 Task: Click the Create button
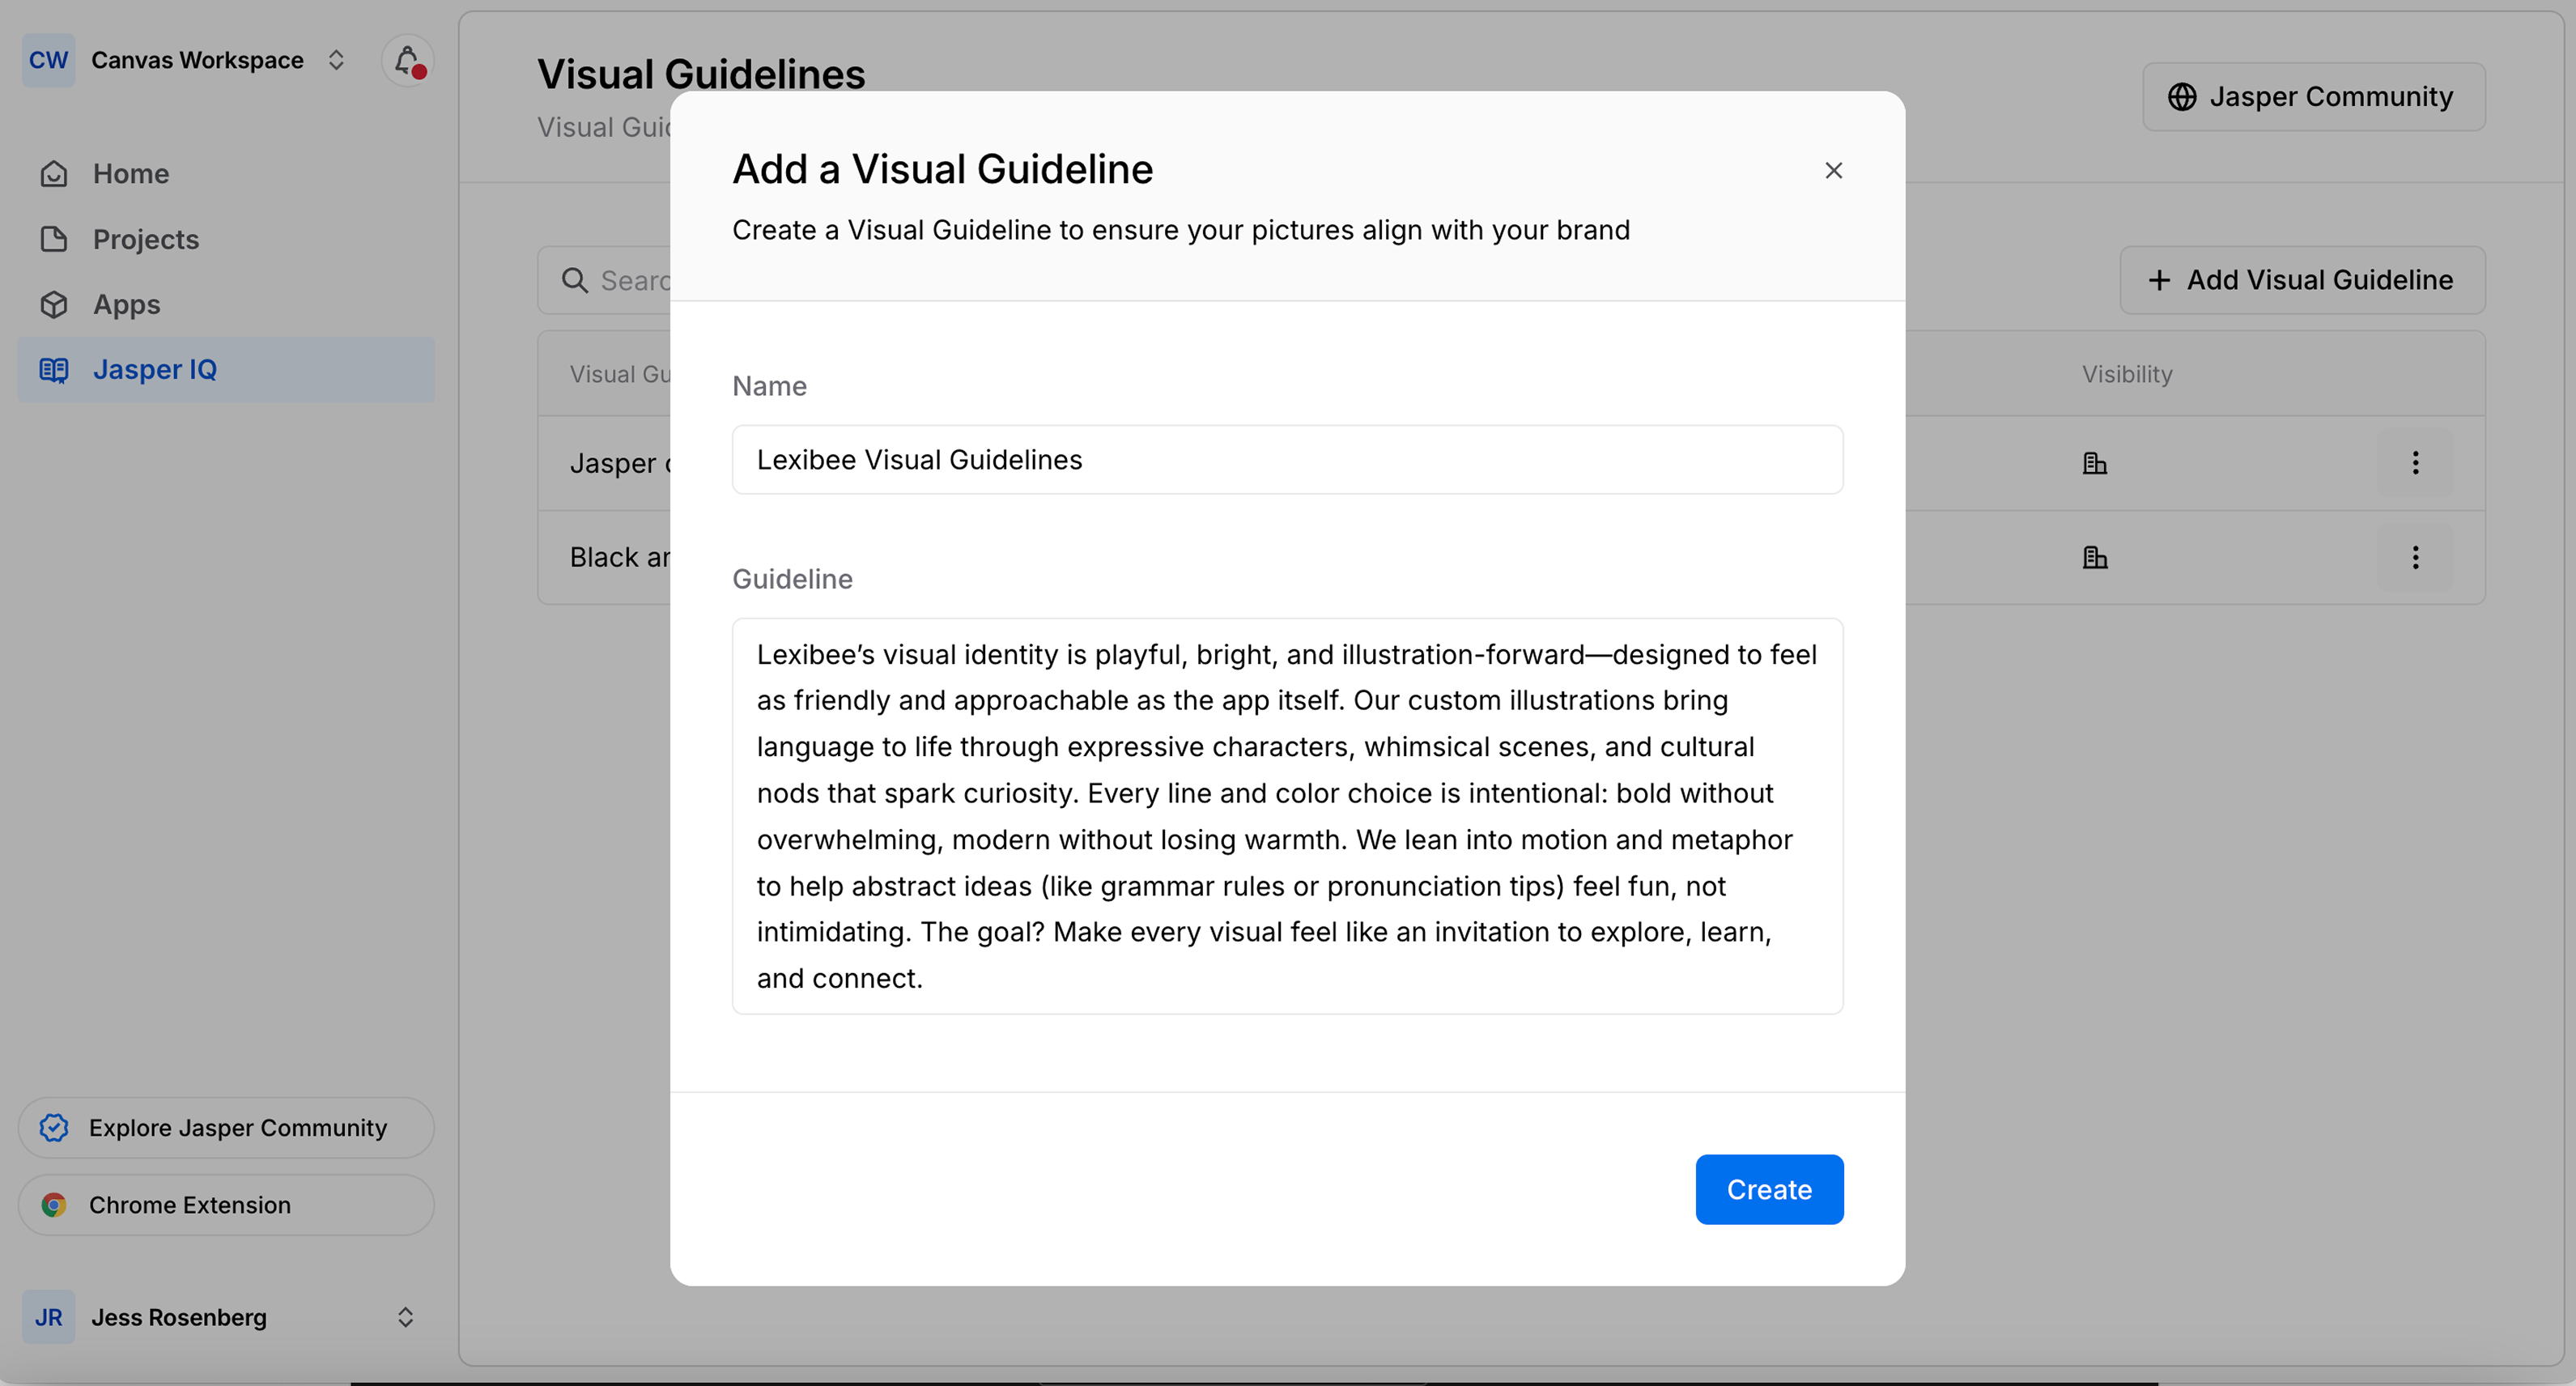pos(1769,1189)
